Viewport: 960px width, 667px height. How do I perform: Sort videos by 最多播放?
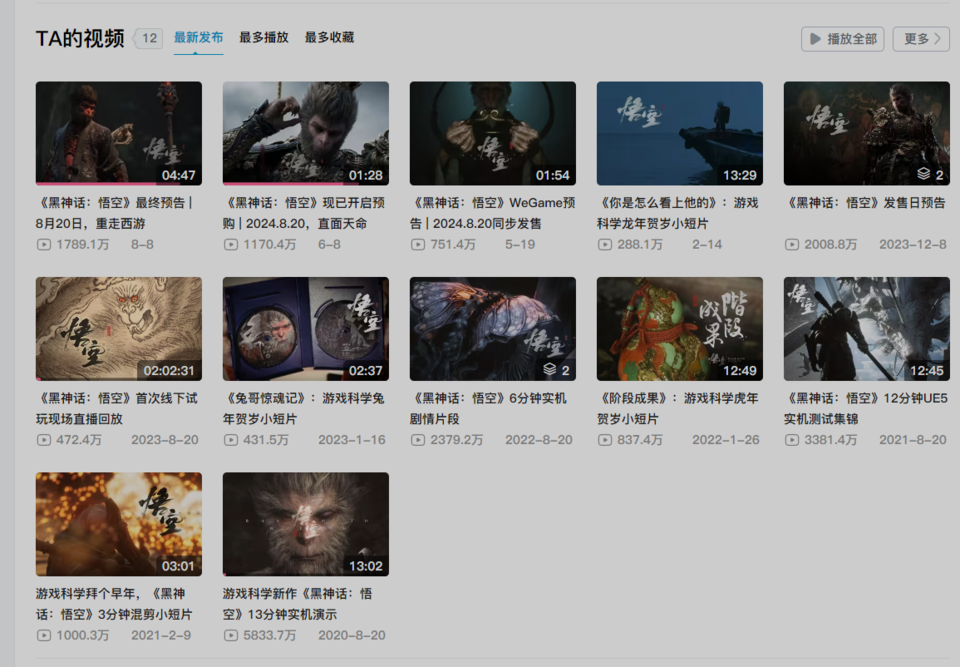(x=264, y=37)
